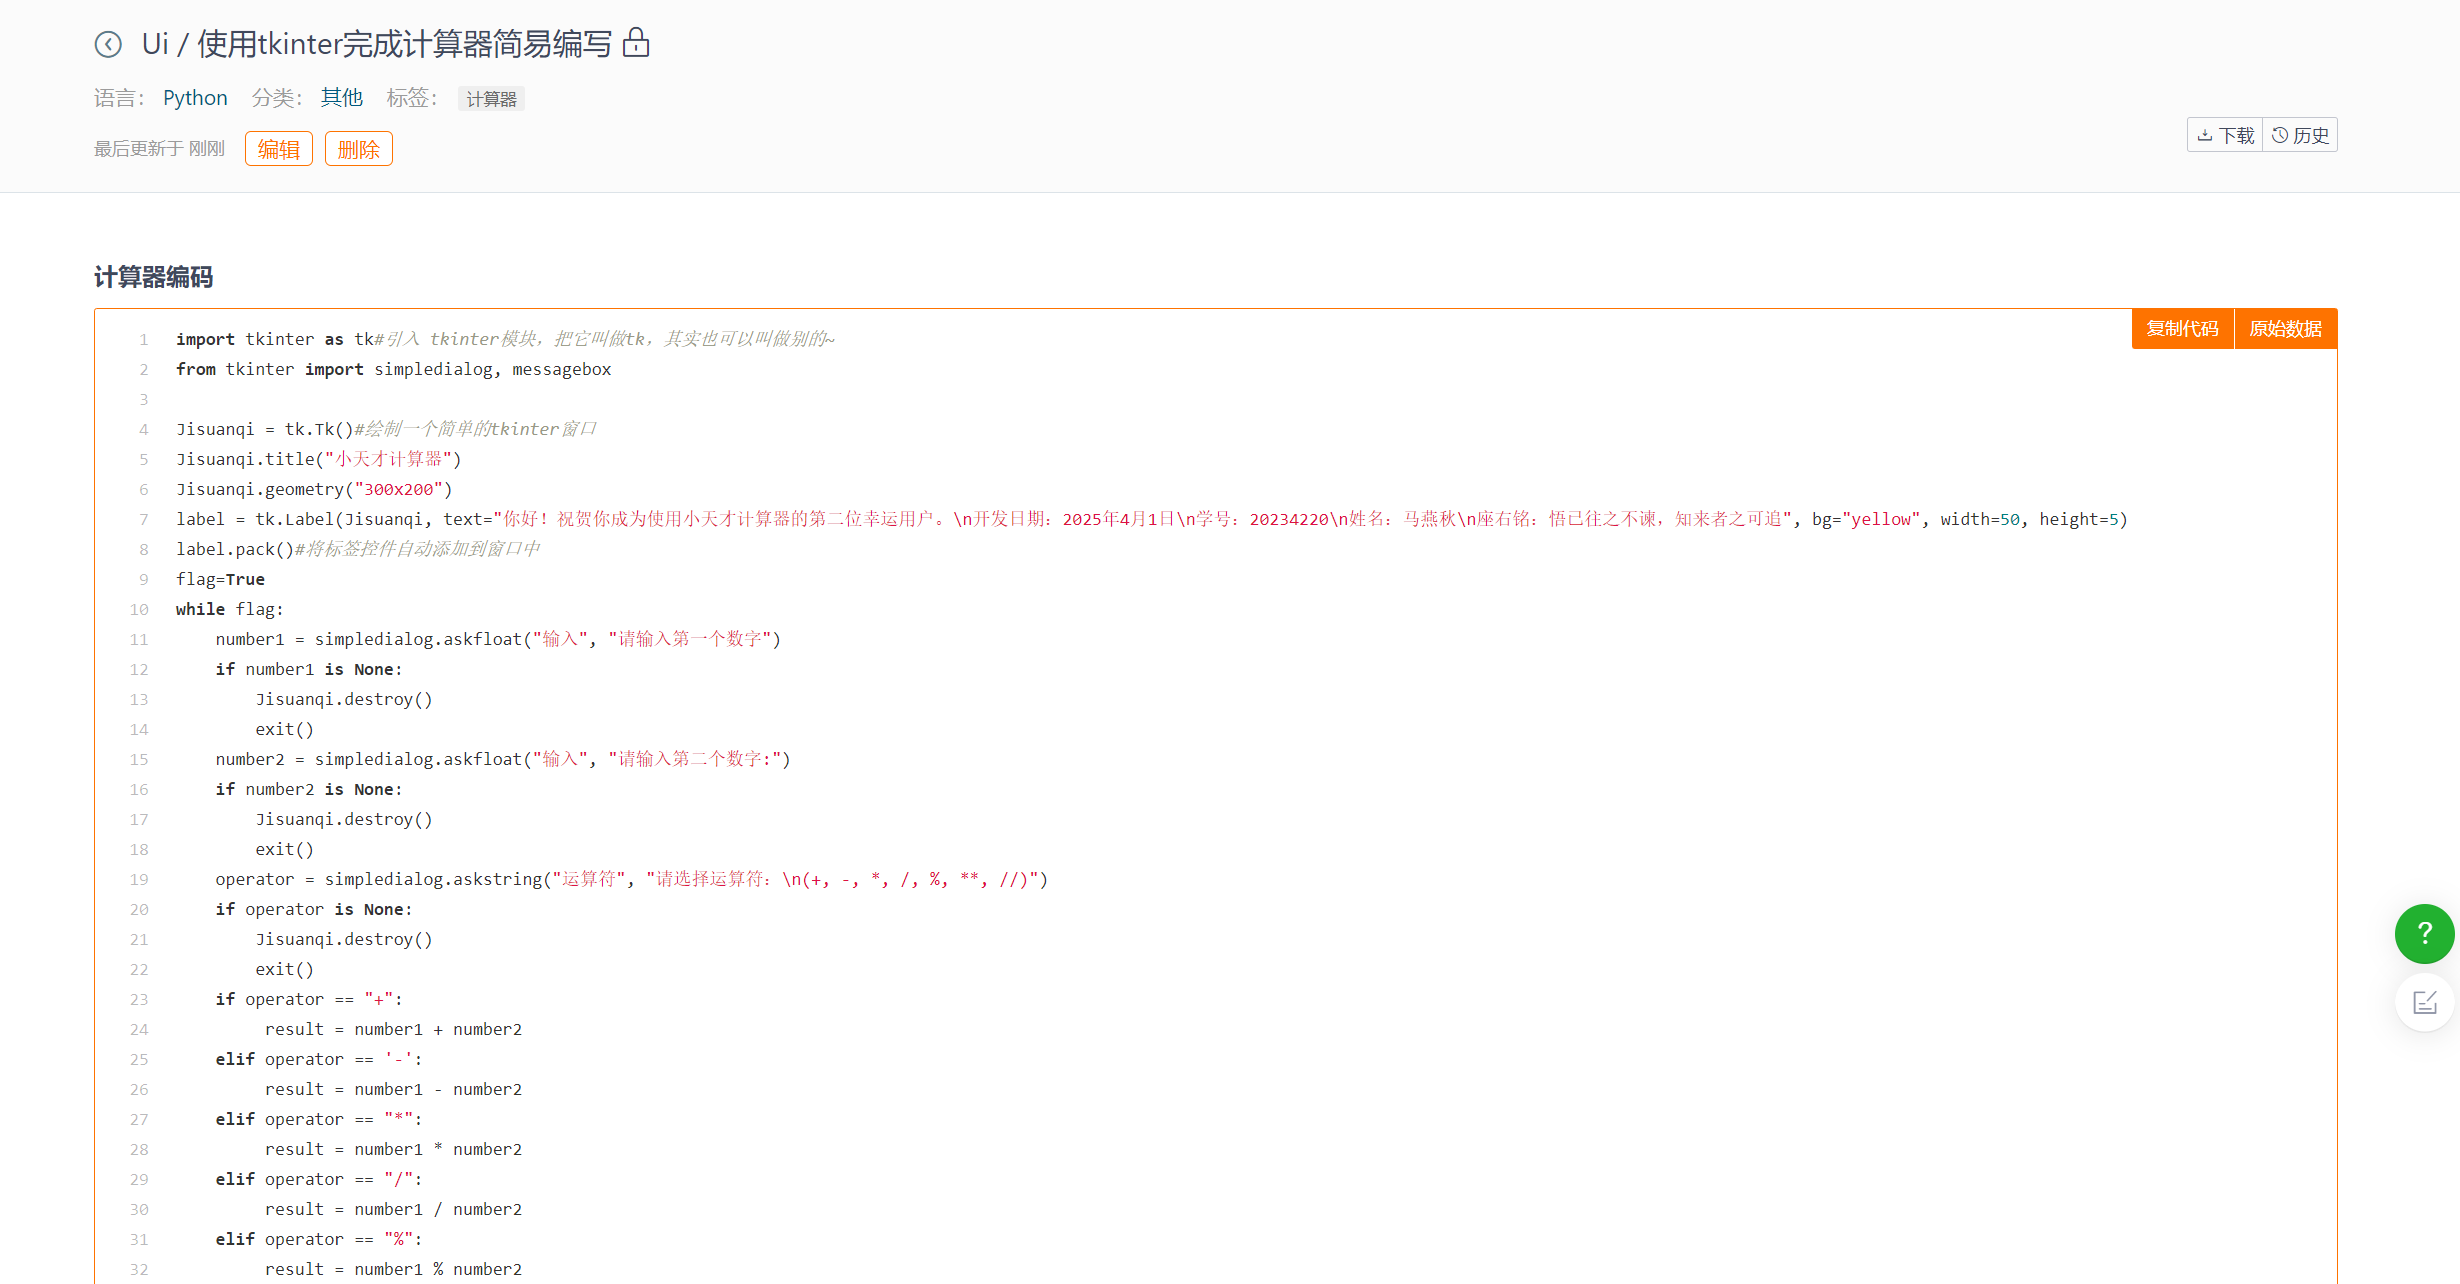Click the lock icon beside the title
This screenshot has height=1284, width=2460.
tap(636, 43)
